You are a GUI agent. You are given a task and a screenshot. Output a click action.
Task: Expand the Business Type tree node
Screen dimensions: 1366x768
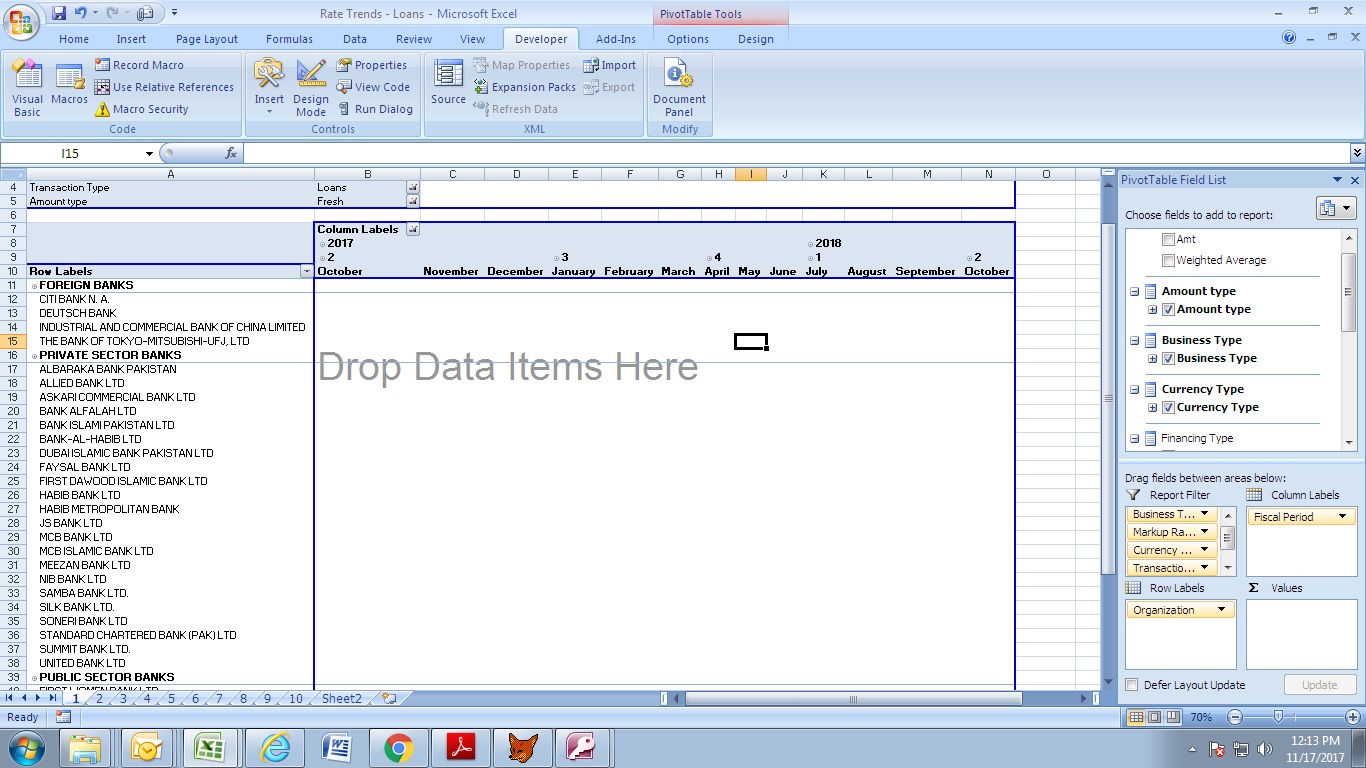pos(1152,359)
